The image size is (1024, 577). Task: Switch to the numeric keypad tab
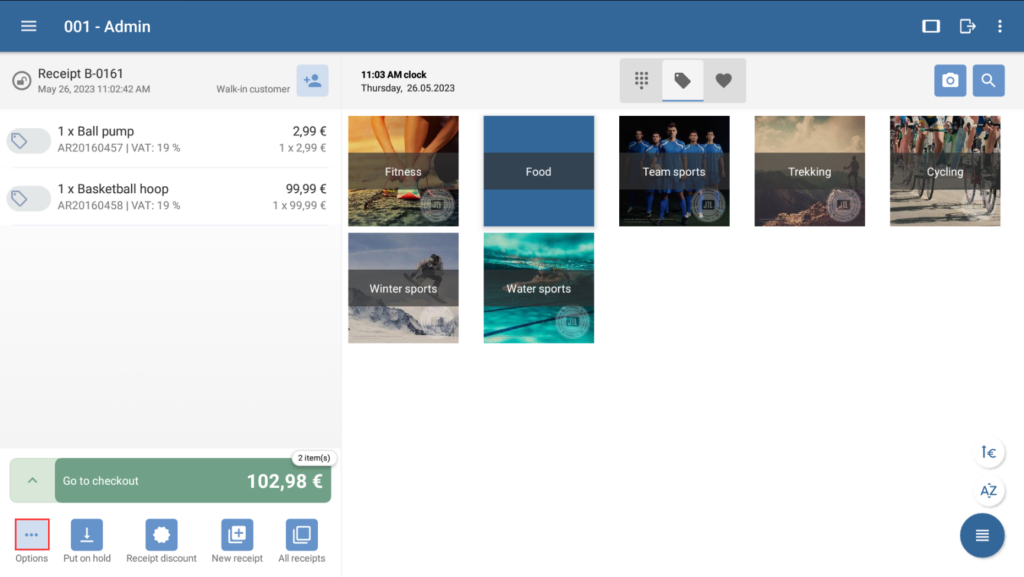coord(642,81)
